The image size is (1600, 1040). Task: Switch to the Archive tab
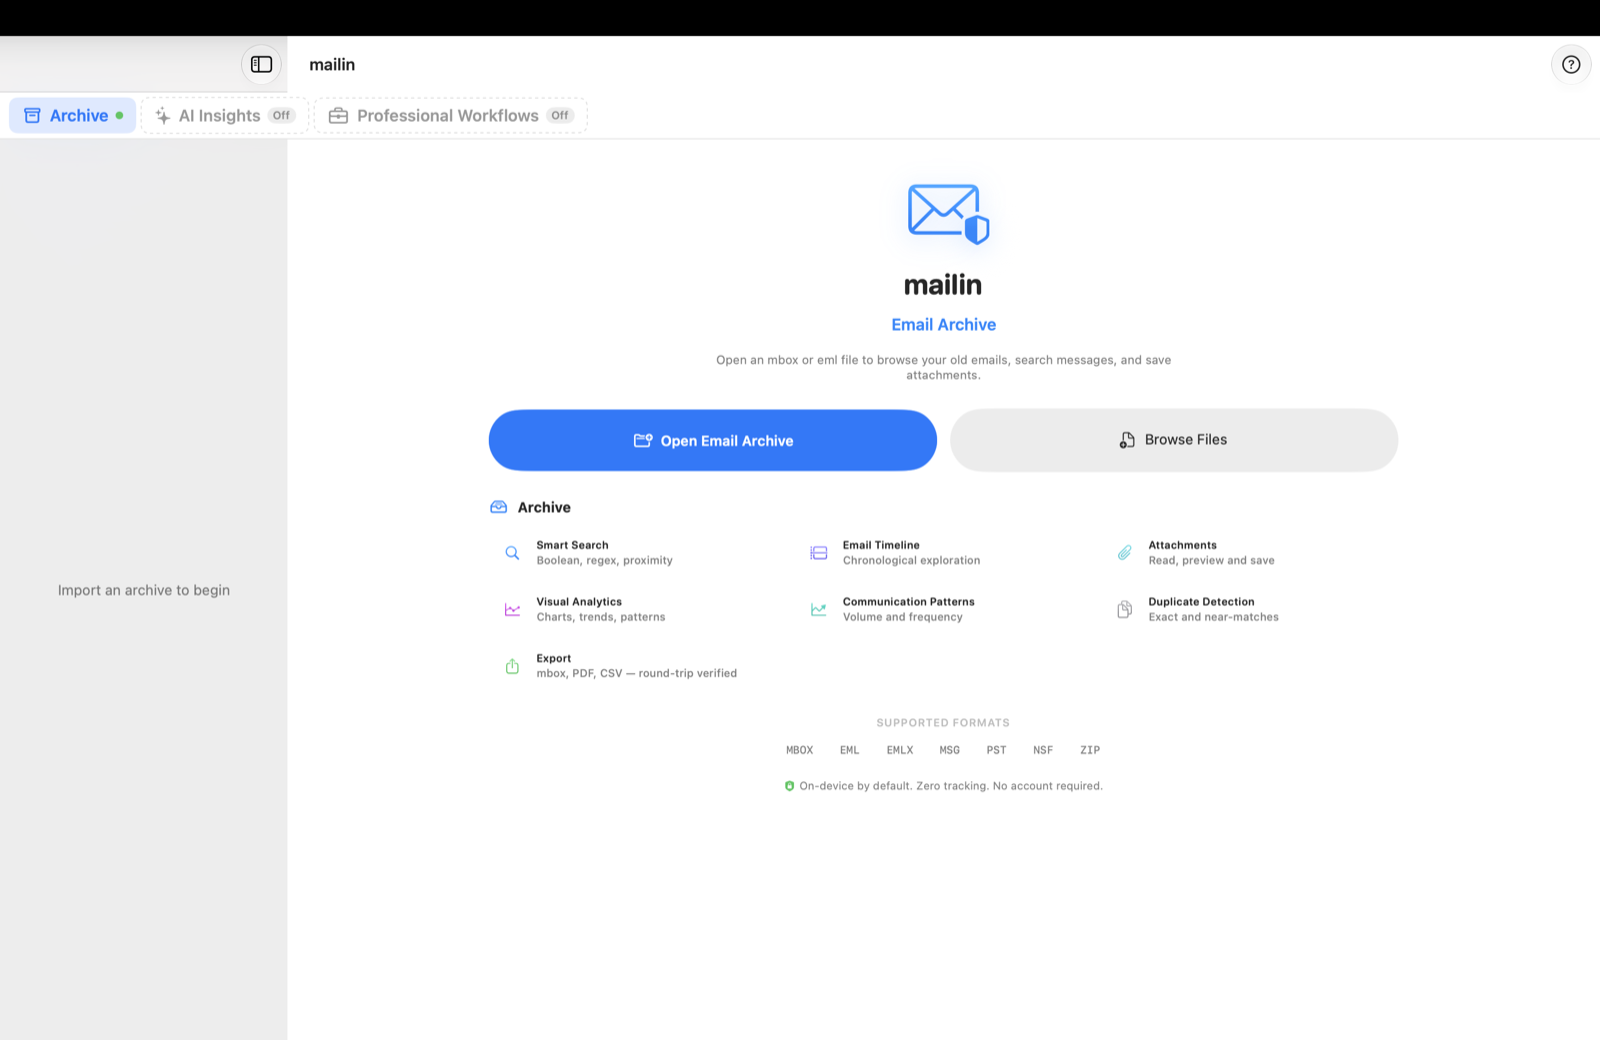point(73,116)
